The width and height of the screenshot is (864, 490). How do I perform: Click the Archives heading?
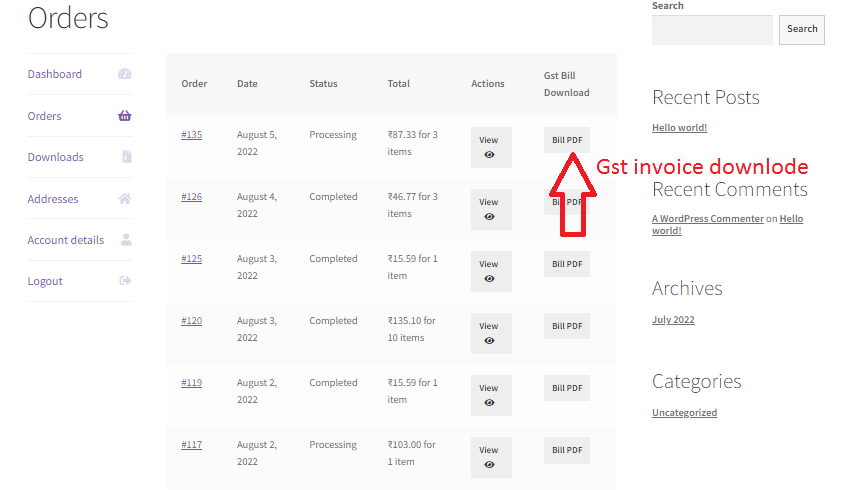[687, 288]
